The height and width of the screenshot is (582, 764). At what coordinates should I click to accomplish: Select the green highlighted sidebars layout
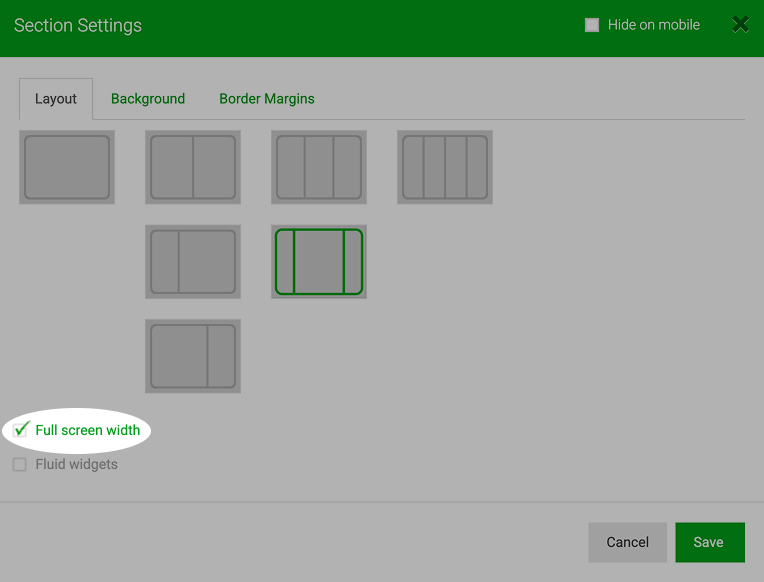click(319, 262)
